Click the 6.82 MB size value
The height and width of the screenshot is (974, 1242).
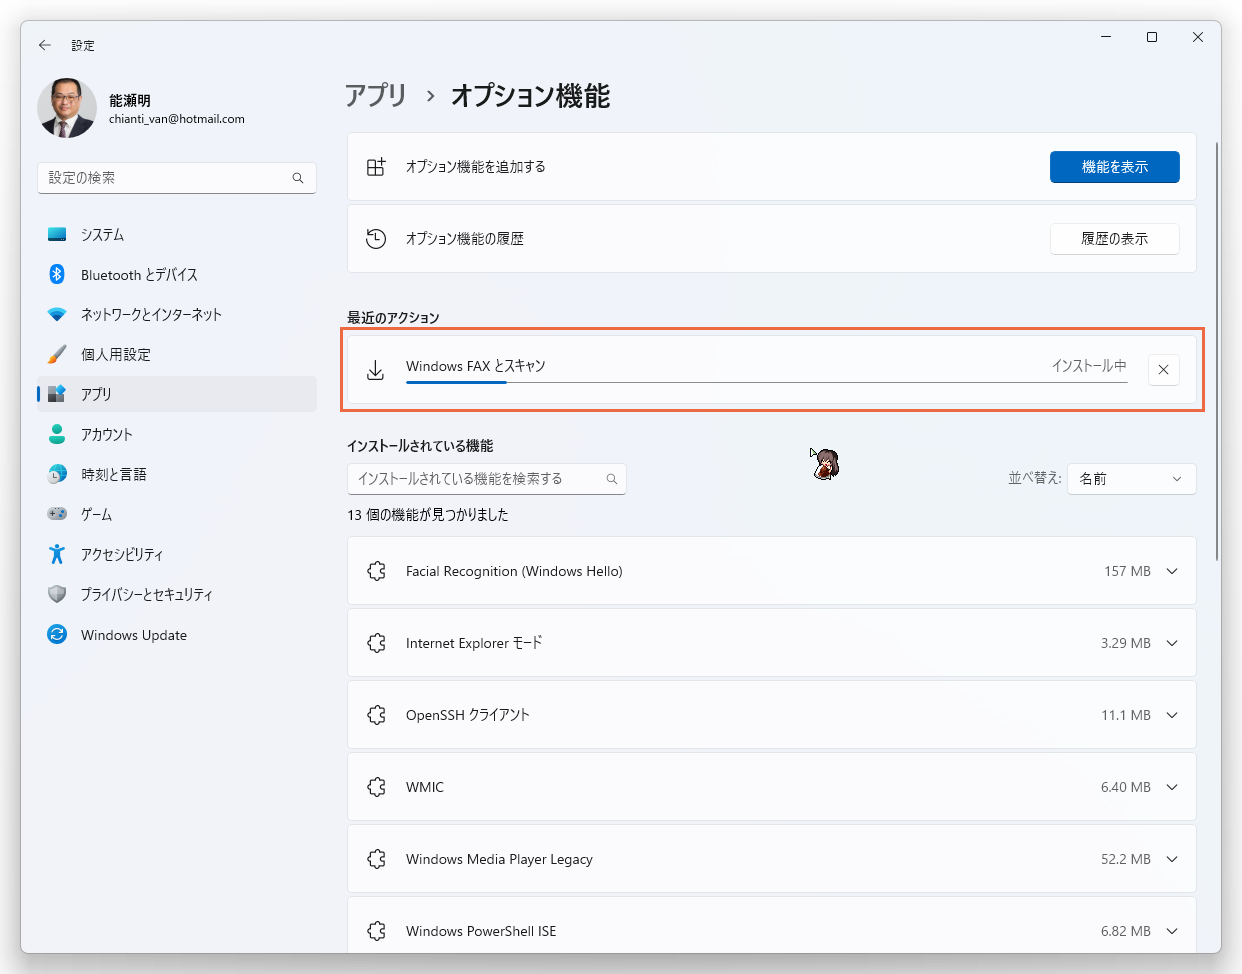click(x=1126, y=931)
